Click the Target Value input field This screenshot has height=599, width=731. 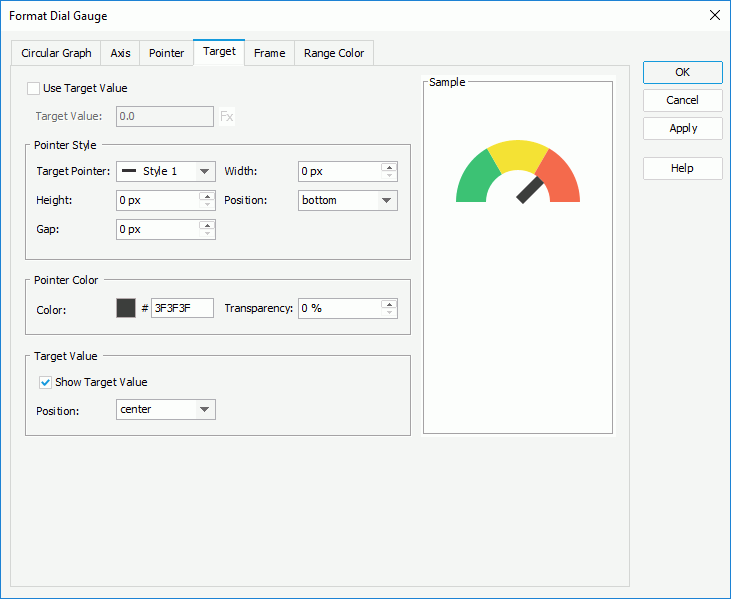click(x=165, y=116)
